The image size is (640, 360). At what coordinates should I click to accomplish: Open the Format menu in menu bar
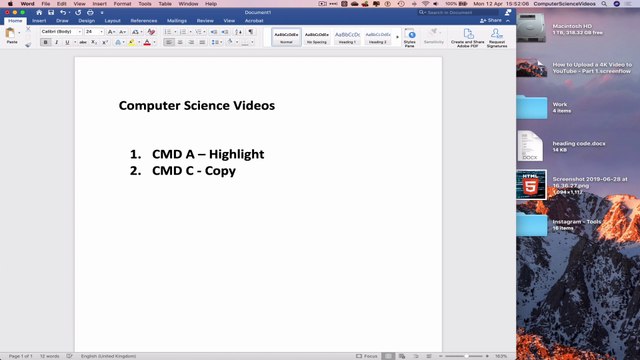point(122,4)
